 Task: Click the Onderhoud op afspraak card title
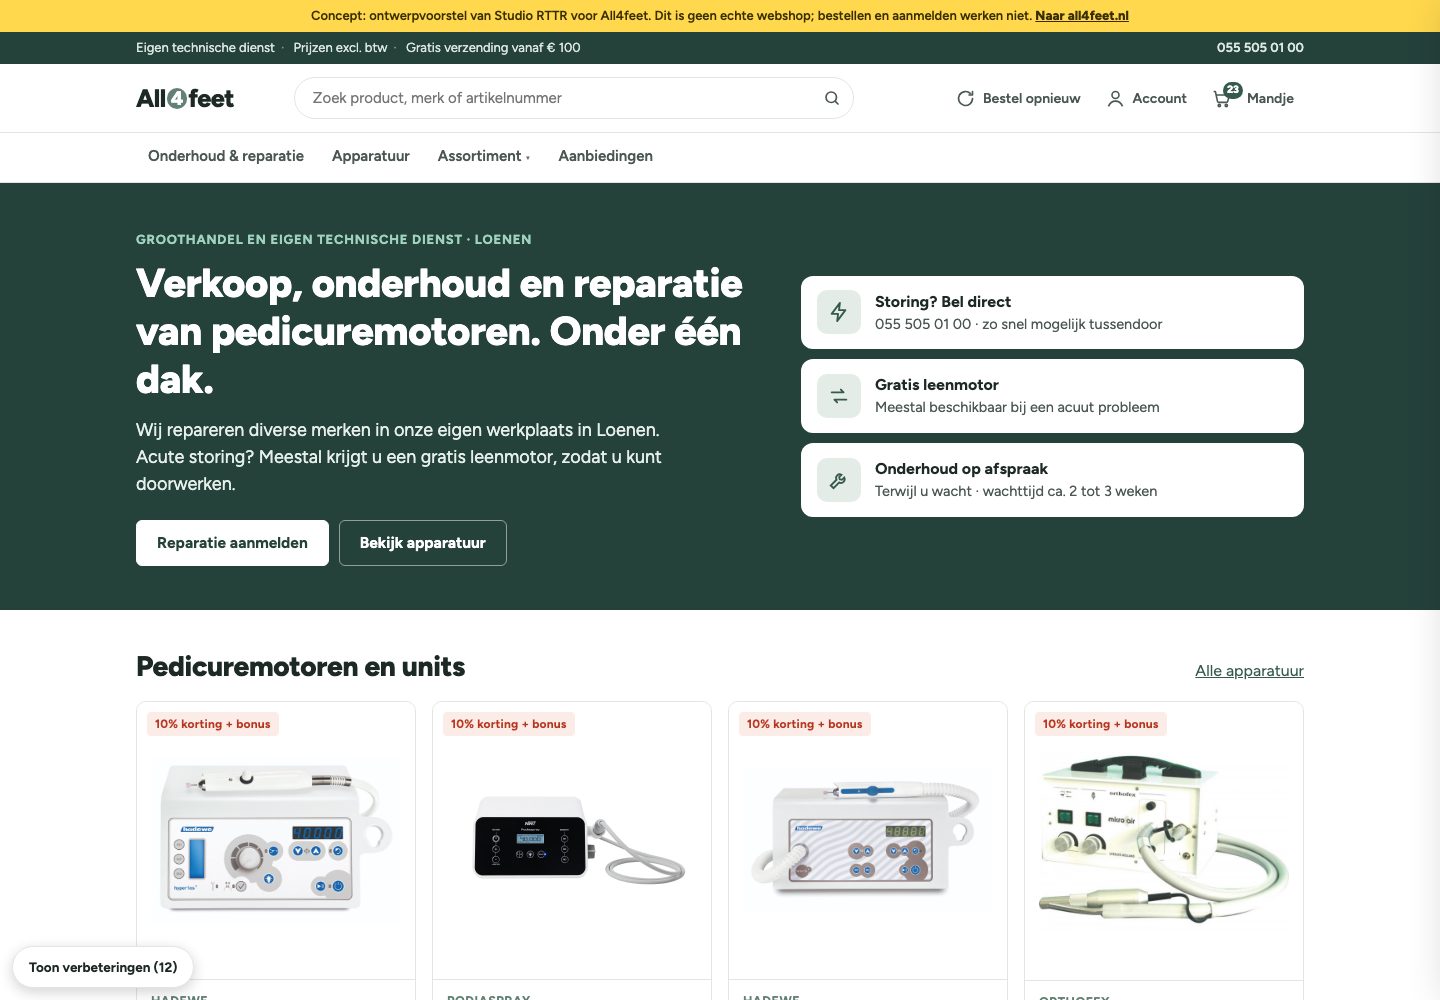(961, 469)
